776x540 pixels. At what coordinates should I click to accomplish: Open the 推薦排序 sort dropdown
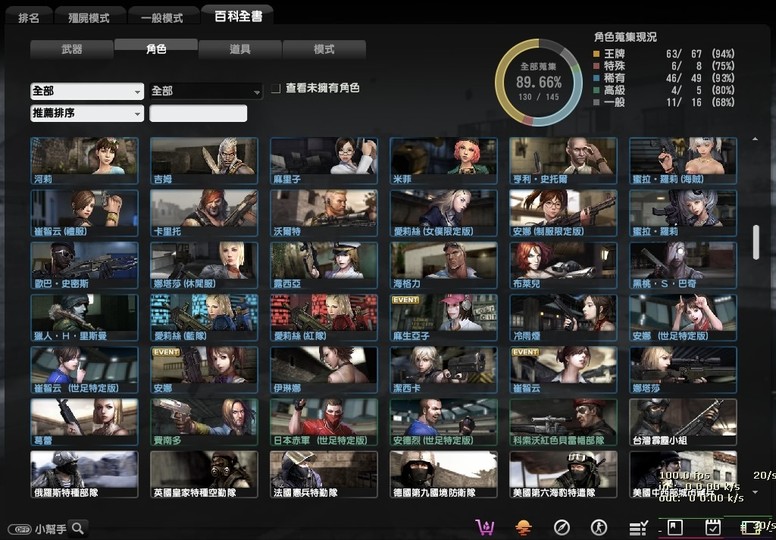(87, 113)
